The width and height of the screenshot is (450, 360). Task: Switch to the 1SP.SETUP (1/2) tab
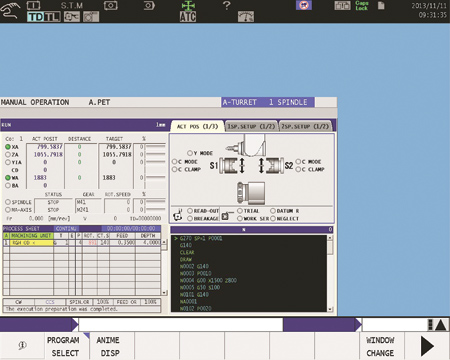point(251,126)
